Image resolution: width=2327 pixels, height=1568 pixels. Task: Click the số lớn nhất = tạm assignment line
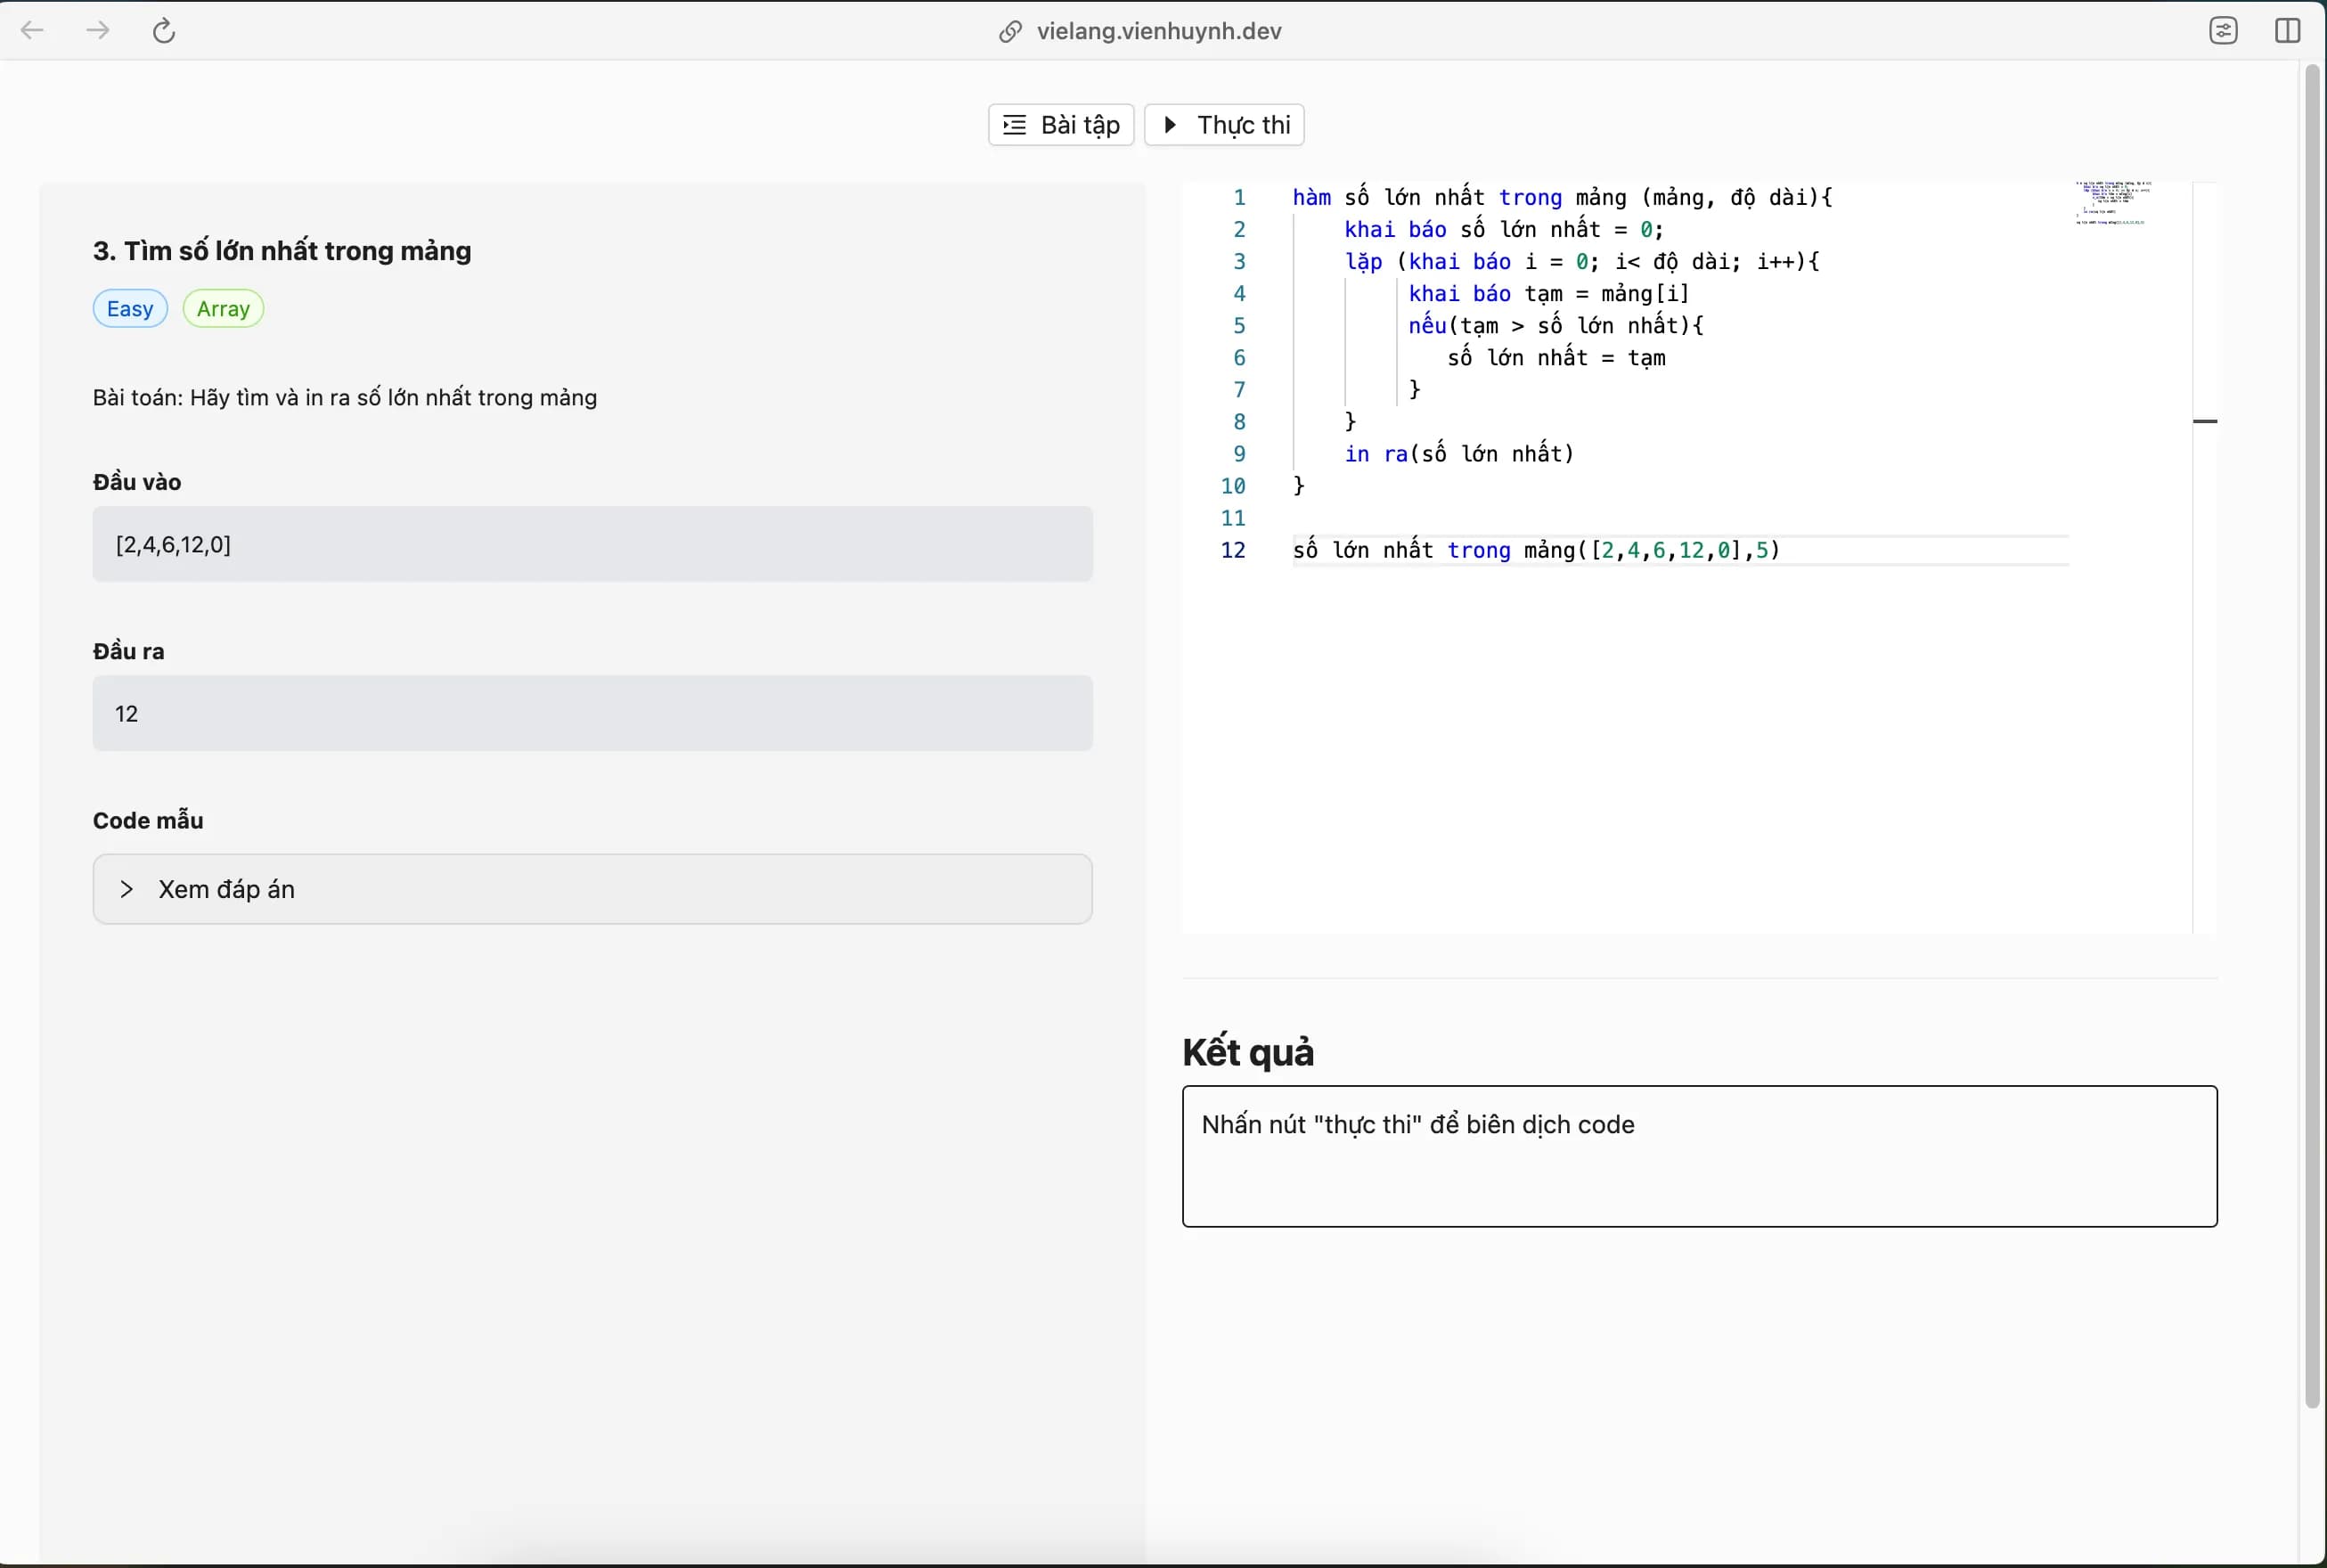point(1556,358)
